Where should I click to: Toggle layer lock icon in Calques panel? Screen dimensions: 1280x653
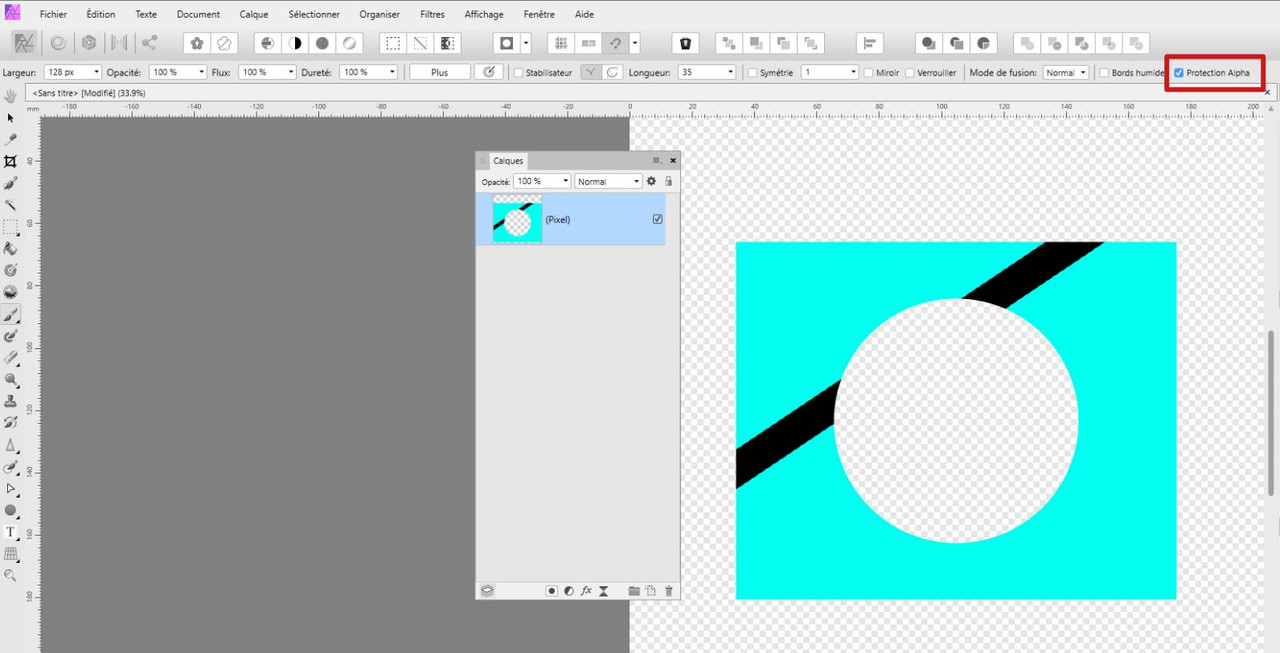(669, 181)
